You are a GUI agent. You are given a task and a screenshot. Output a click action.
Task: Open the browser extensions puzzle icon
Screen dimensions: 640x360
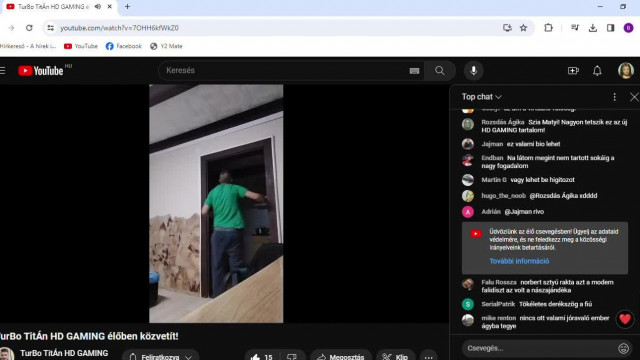[x=549, y=28]
